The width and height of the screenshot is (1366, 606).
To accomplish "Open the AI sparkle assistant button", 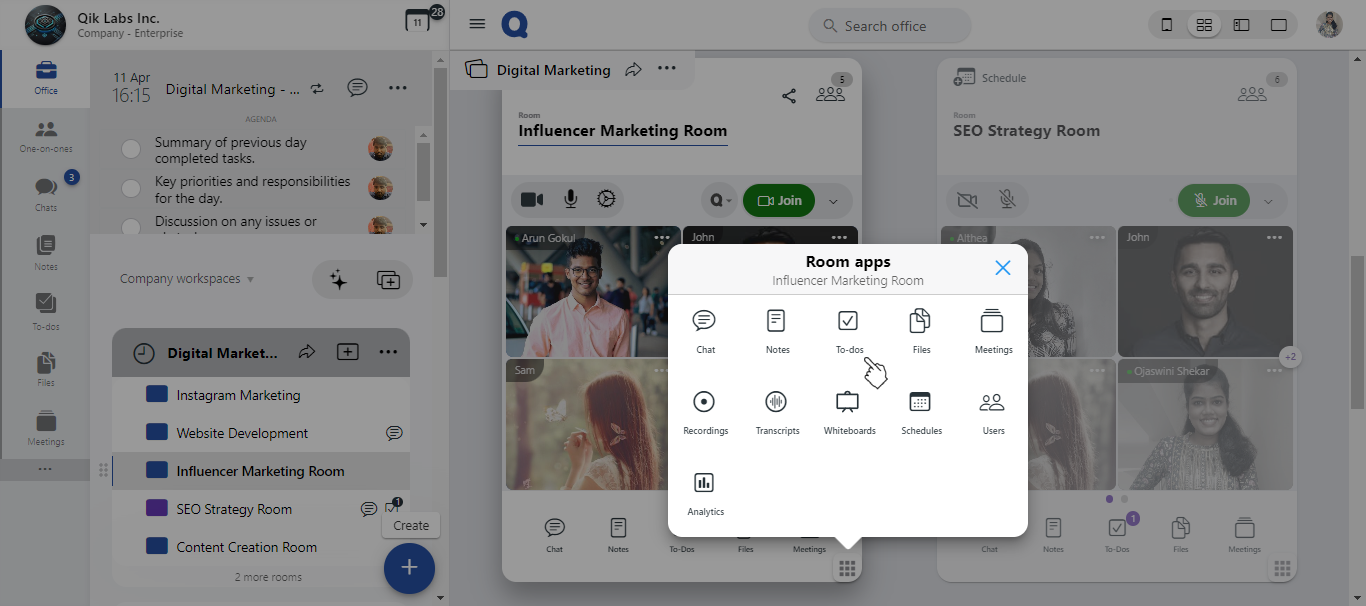I will pos(338,280).
